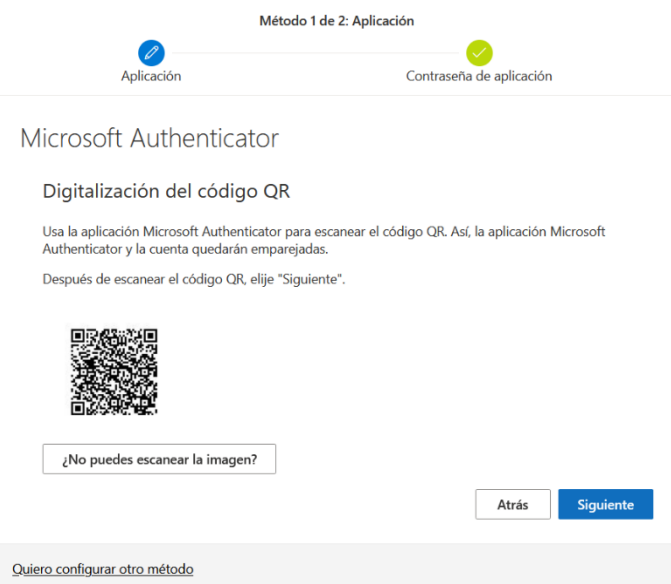Click the QR code image
671x584 pixels.
click(114, 371)
